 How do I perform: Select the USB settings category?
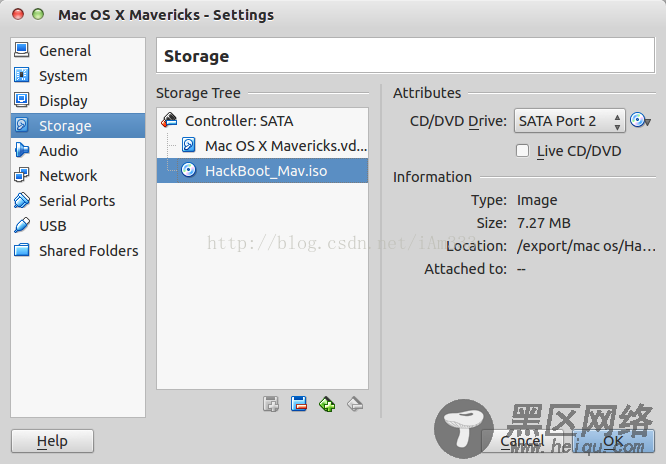[78, 226]
